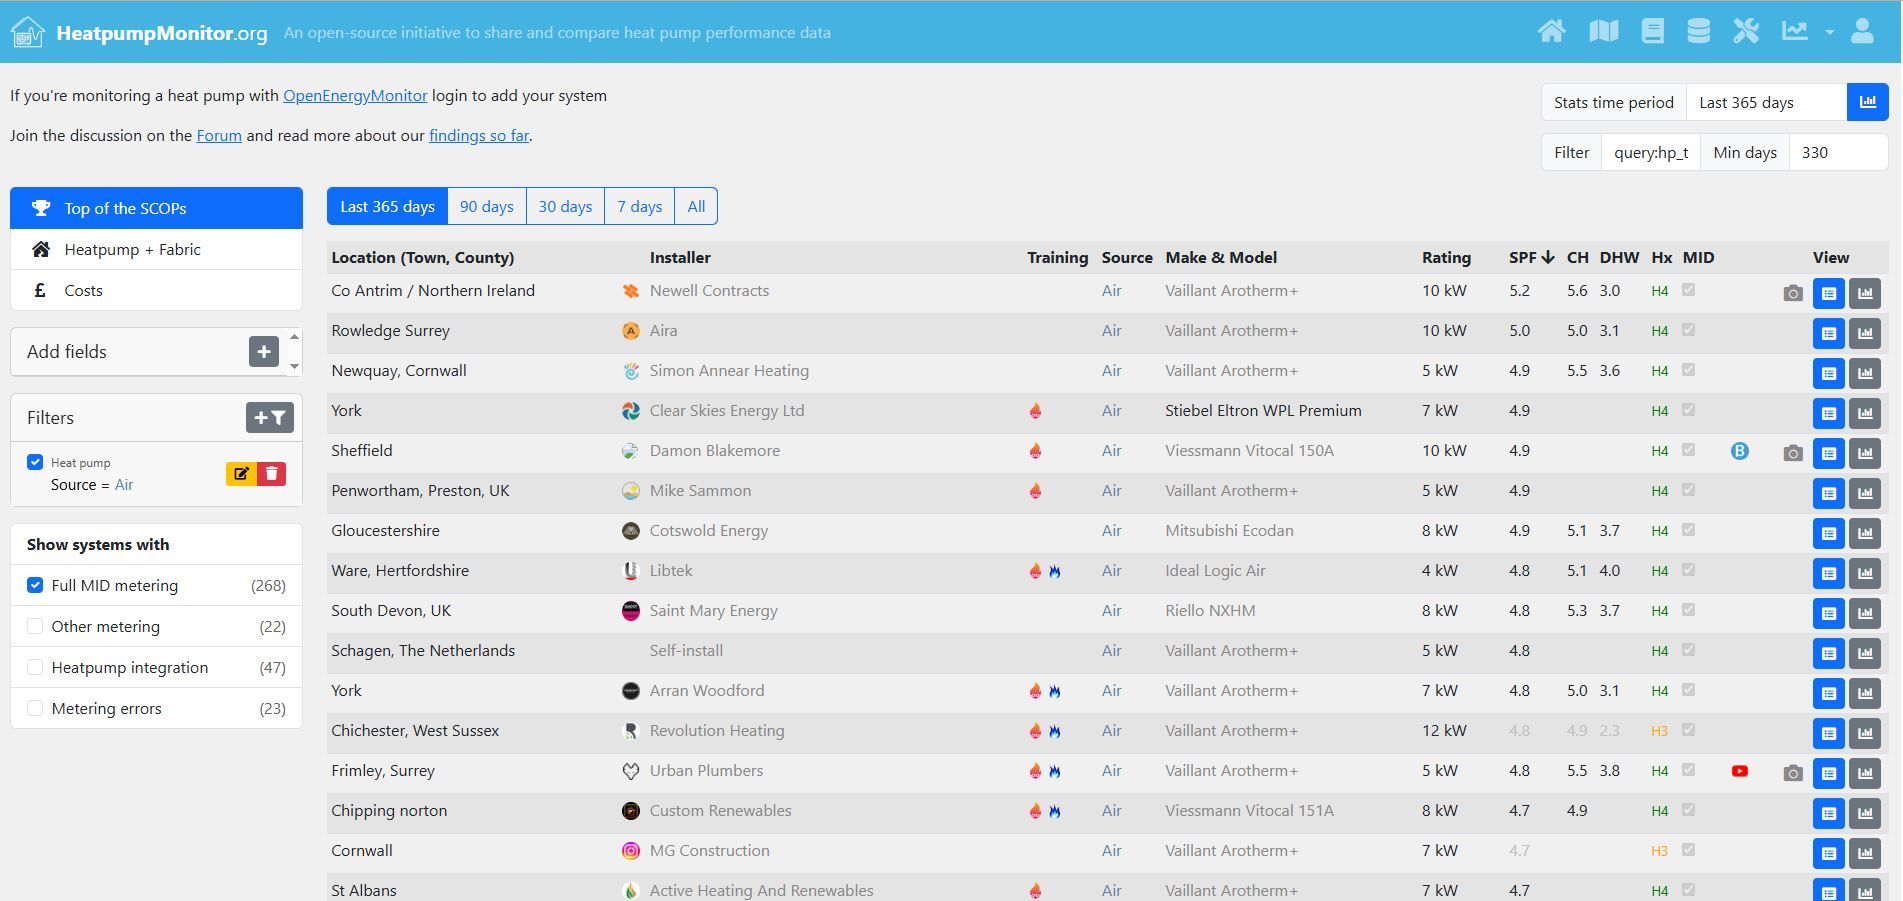The image size is (1903, 901).
Task: Switch to 7 days tab
Action: (x=640, y=206)
